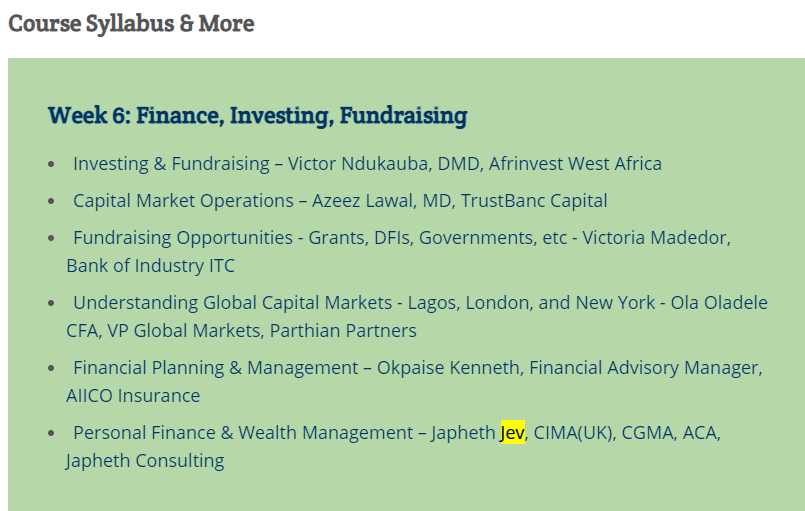Screen dimensions: 805x511
Task: Select the Bank of Industry ITC text
Action: 150,266
